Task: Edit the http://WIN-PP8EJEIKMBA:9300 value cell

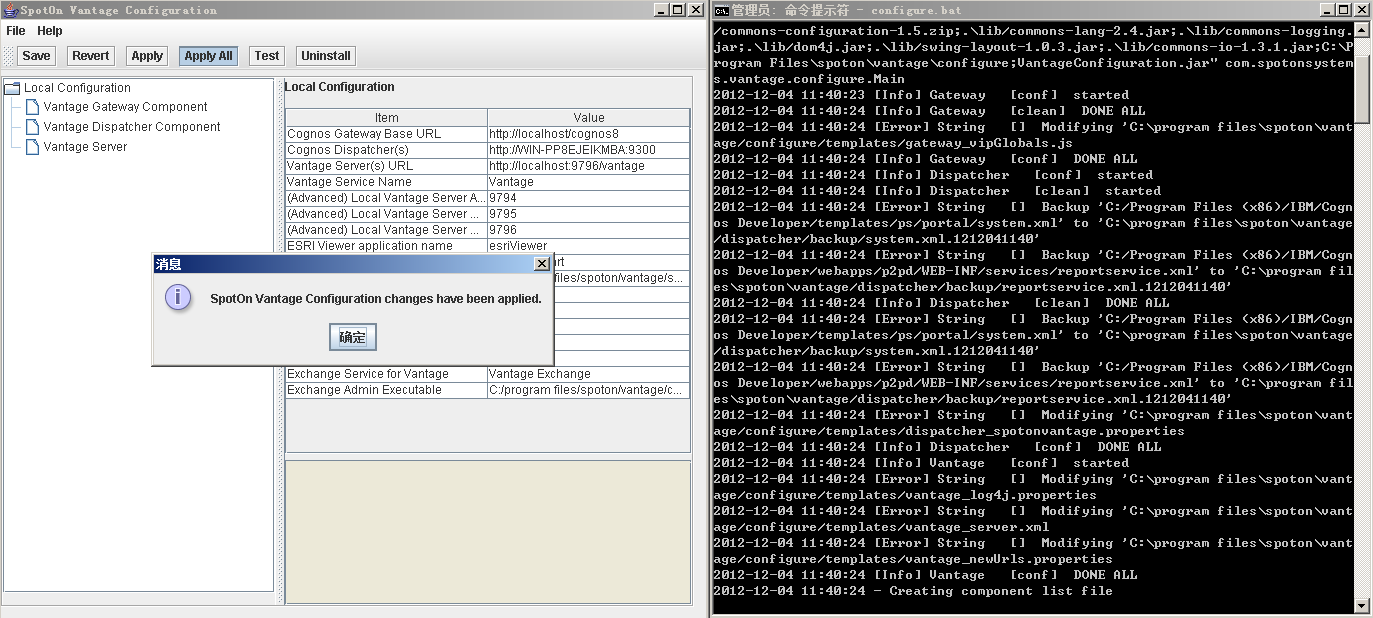Action: [589, 150]
